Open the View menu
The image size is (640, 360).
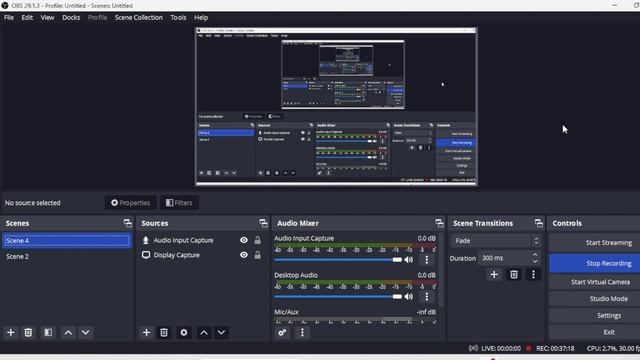(x=47, y=18)
